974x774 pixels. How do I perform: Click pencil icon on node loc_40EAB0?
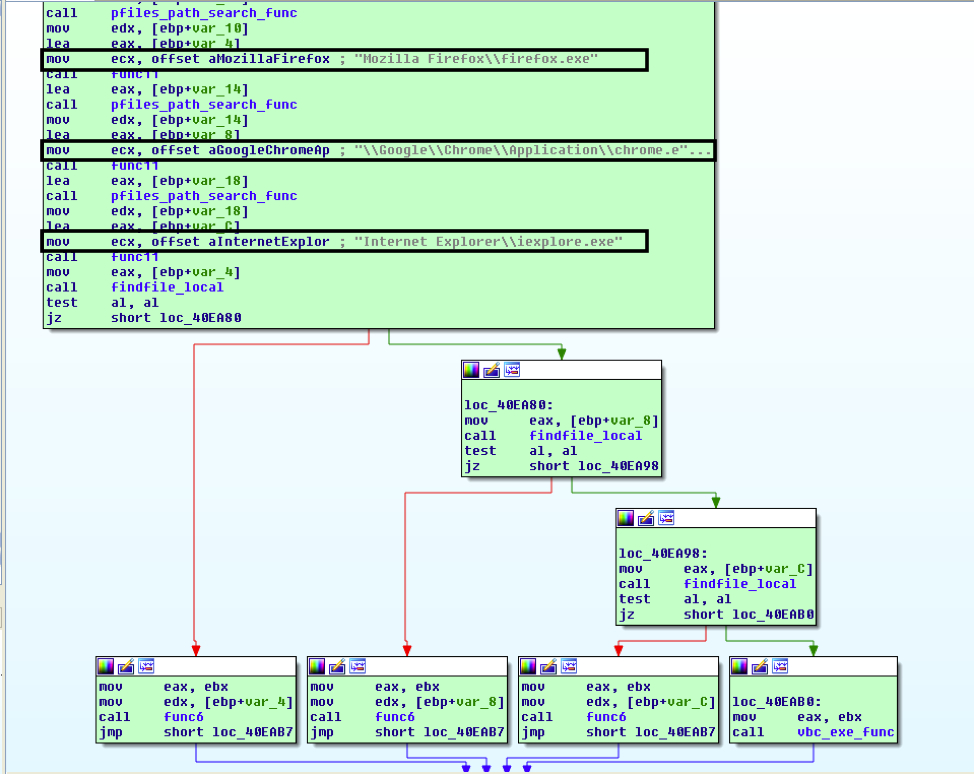760,667
